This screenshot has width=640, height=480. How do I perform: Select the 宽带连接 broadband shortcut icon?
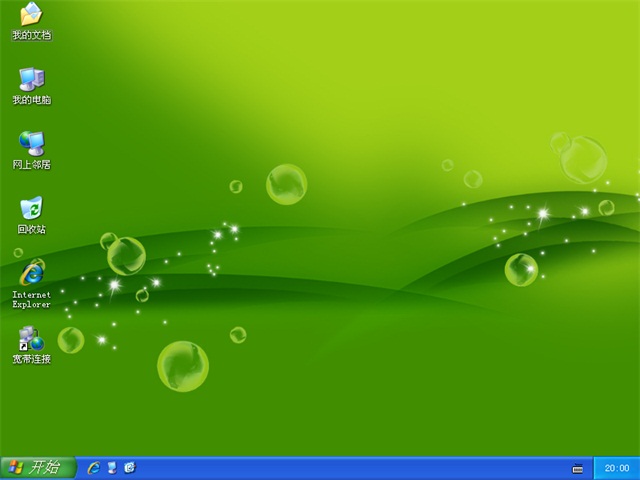(x=31, y=338)
